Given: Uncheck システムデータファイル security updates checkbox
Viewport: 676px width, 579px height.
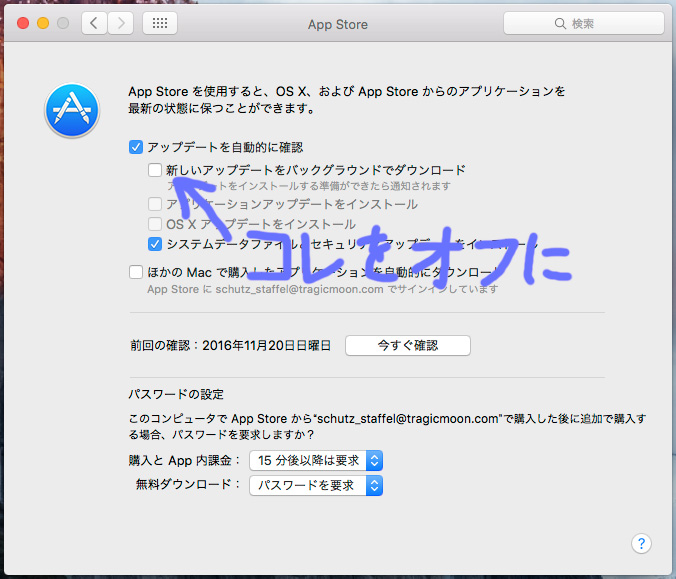Looking at the screenshot, I should pyautogui.click(x=155, y=244).
